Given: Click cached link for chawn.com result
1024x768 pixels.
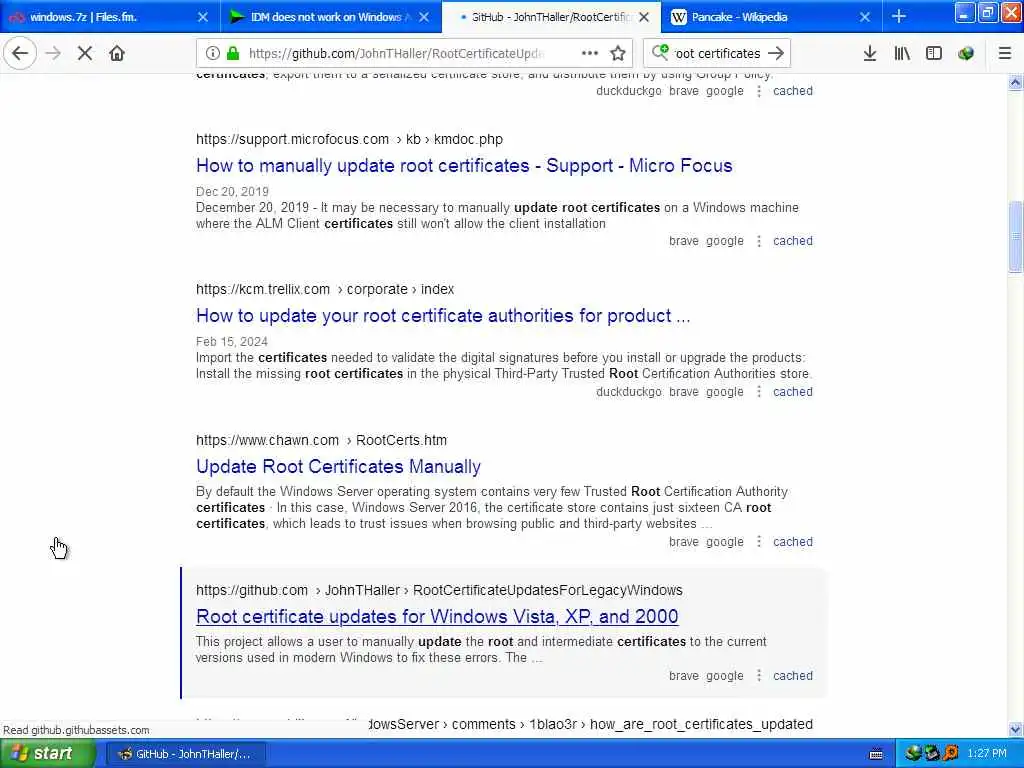Looking at the screenshot, I should pos(793,542).
